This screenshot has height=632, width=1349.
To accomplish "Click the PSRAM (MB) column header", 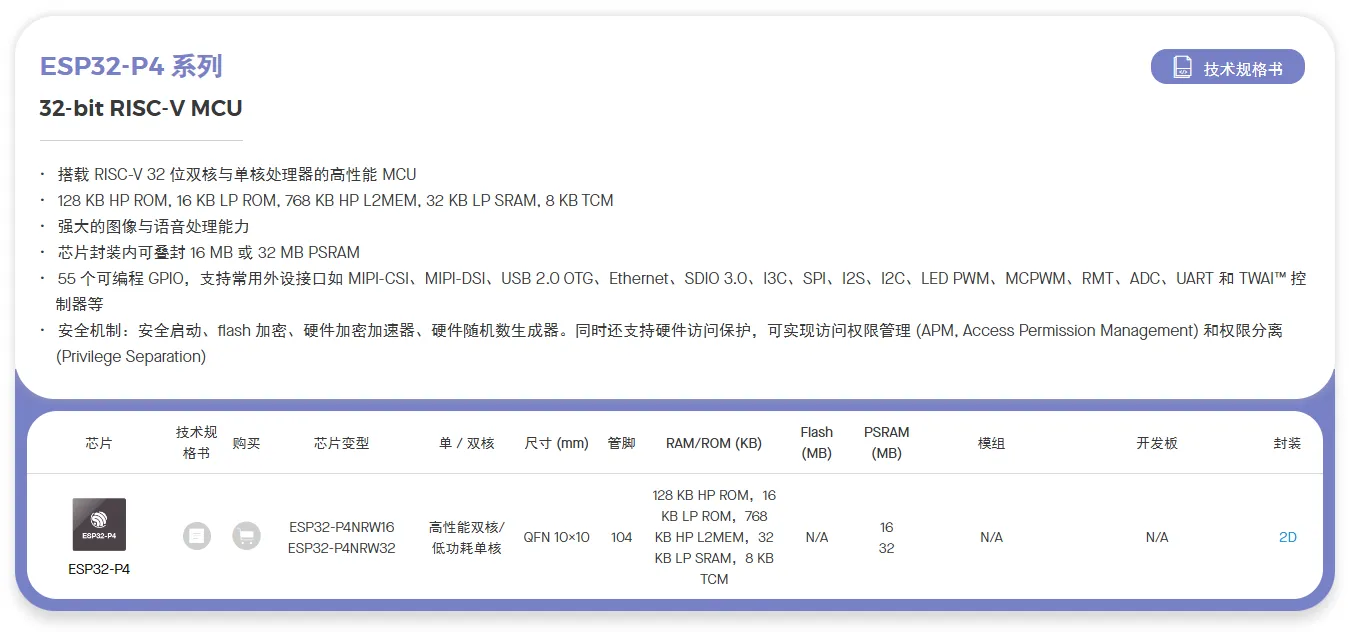I will coord(886,442).
